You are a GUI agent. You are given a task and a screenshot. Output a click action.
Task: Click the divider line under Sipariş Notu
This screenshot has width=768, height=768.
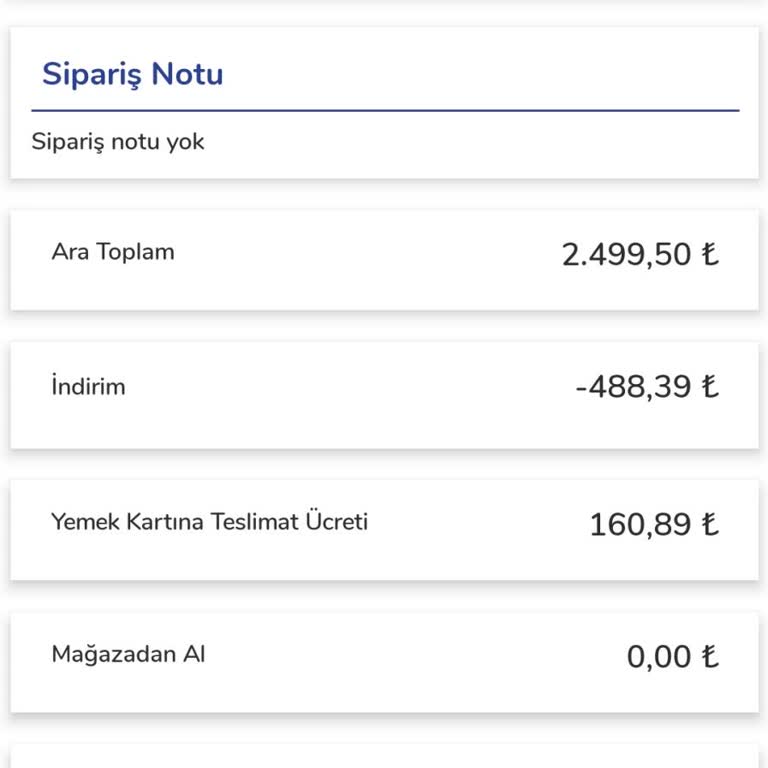385,110
